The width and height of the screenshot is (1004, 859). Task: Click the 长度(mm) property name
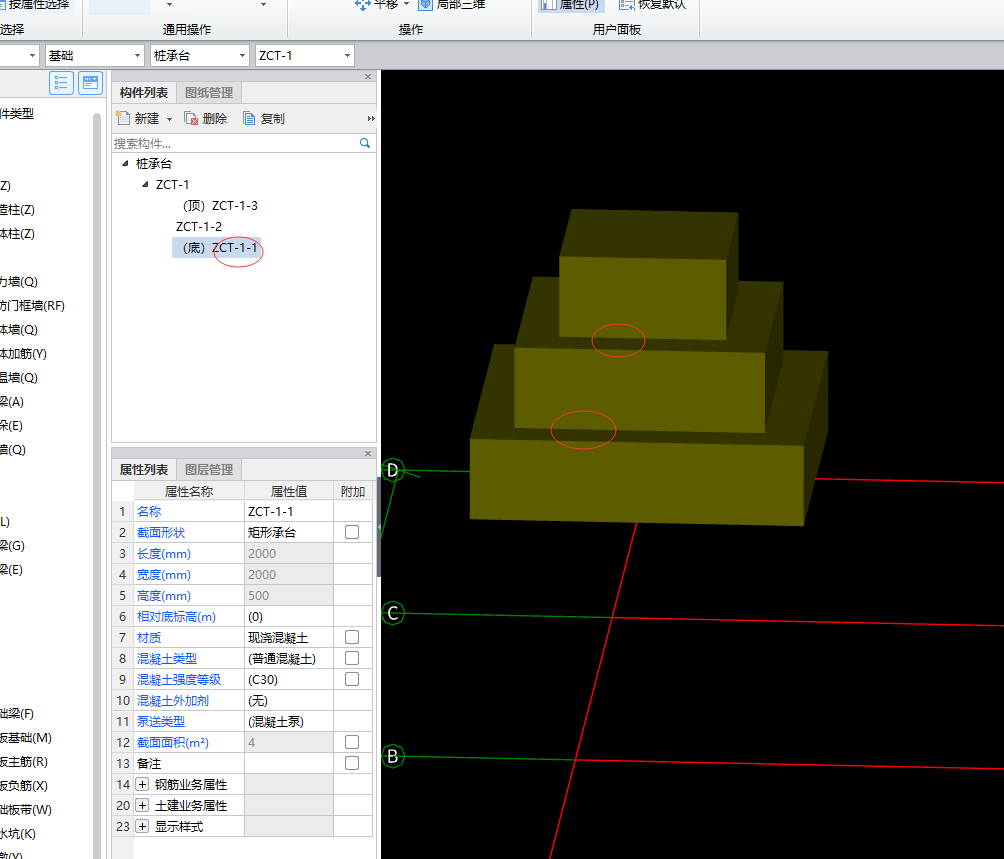pyautogui.click(x=164, y=554)
